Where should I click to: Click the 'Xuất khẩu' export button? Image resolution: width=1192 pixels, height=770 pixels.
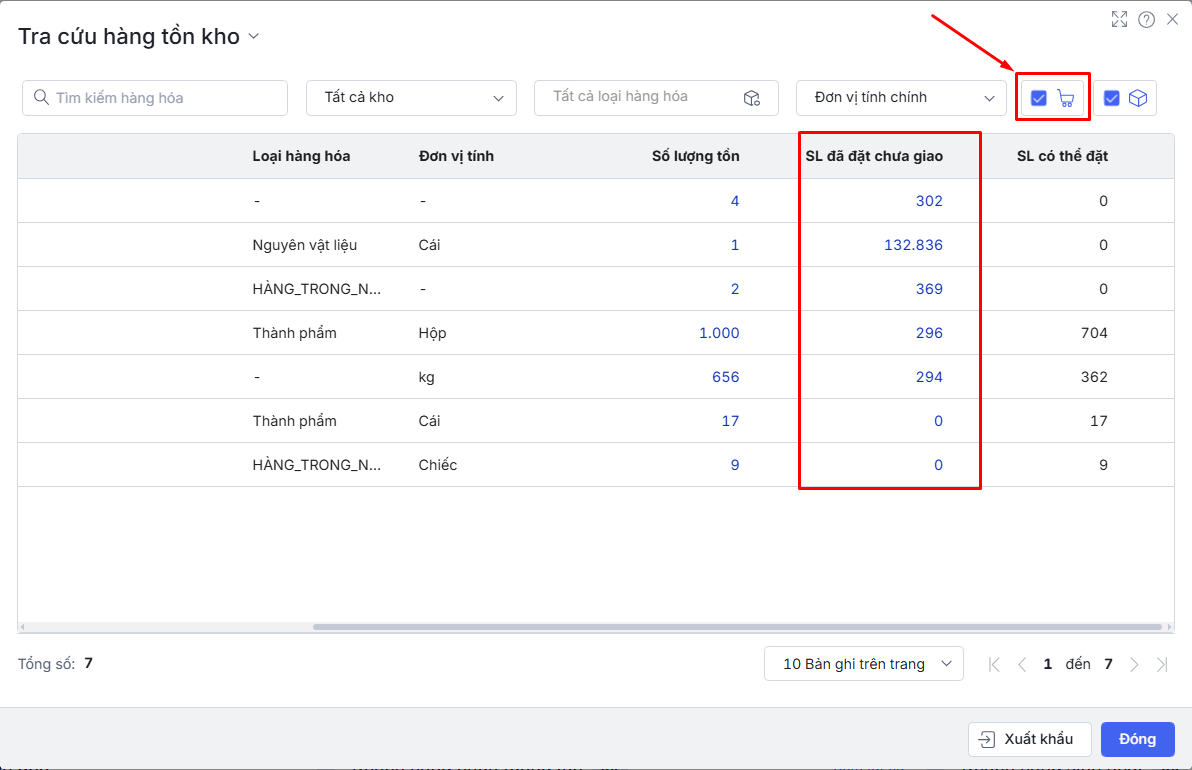pyautogui.click(x=1029, y=739)
